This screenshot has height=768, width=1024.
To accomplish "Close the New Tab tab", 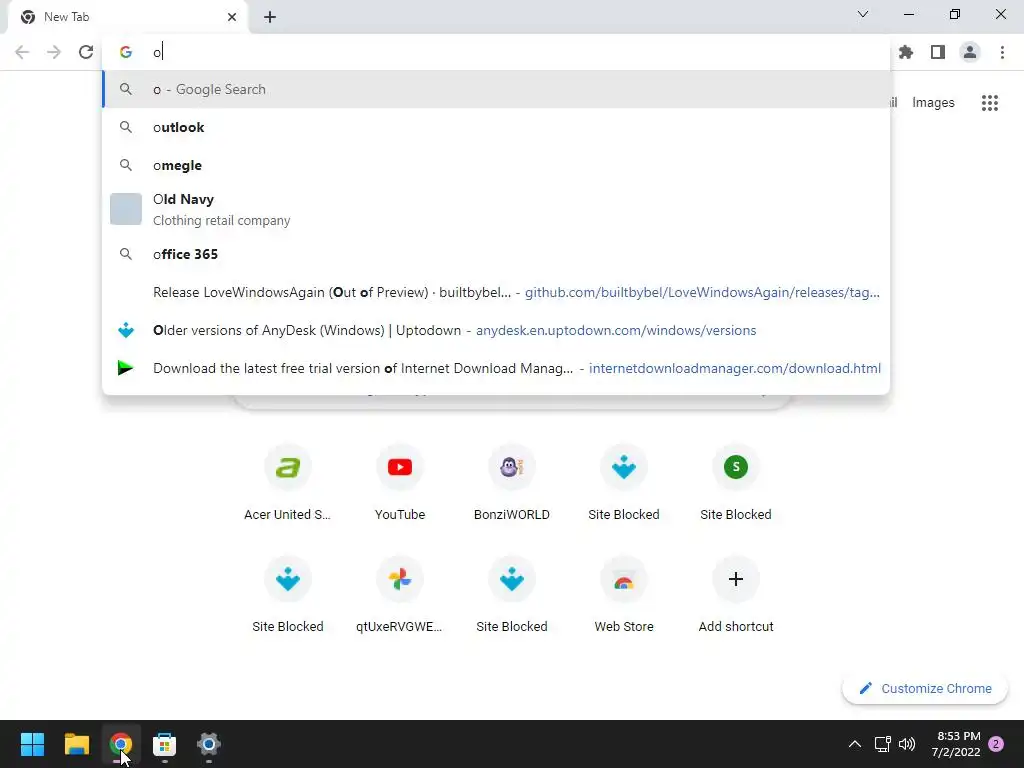I will 232,17.
